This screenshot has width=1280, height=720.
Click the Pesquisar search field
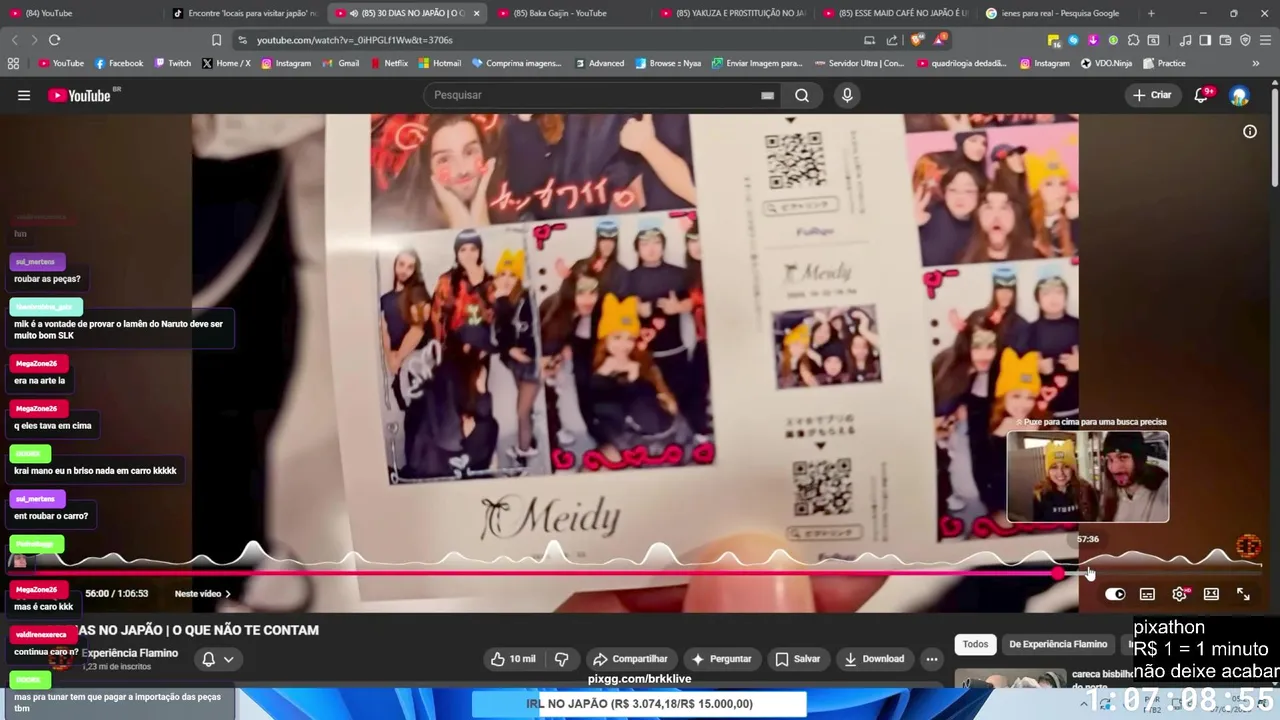[x=595, y=95]
